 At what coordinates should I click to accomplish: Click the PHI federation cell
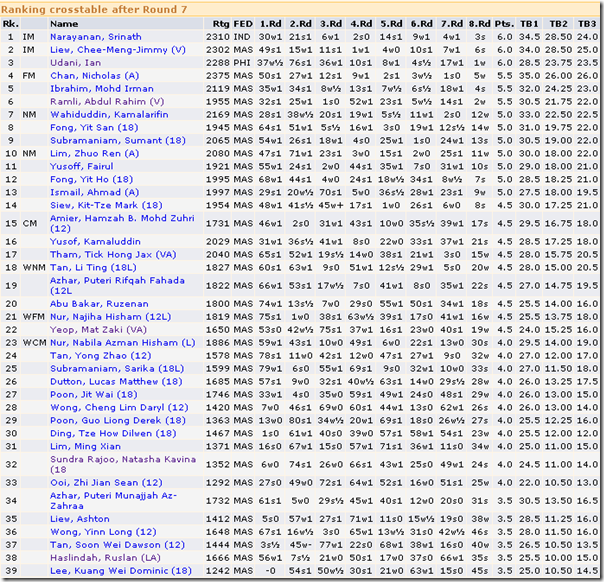pos(242,63)
